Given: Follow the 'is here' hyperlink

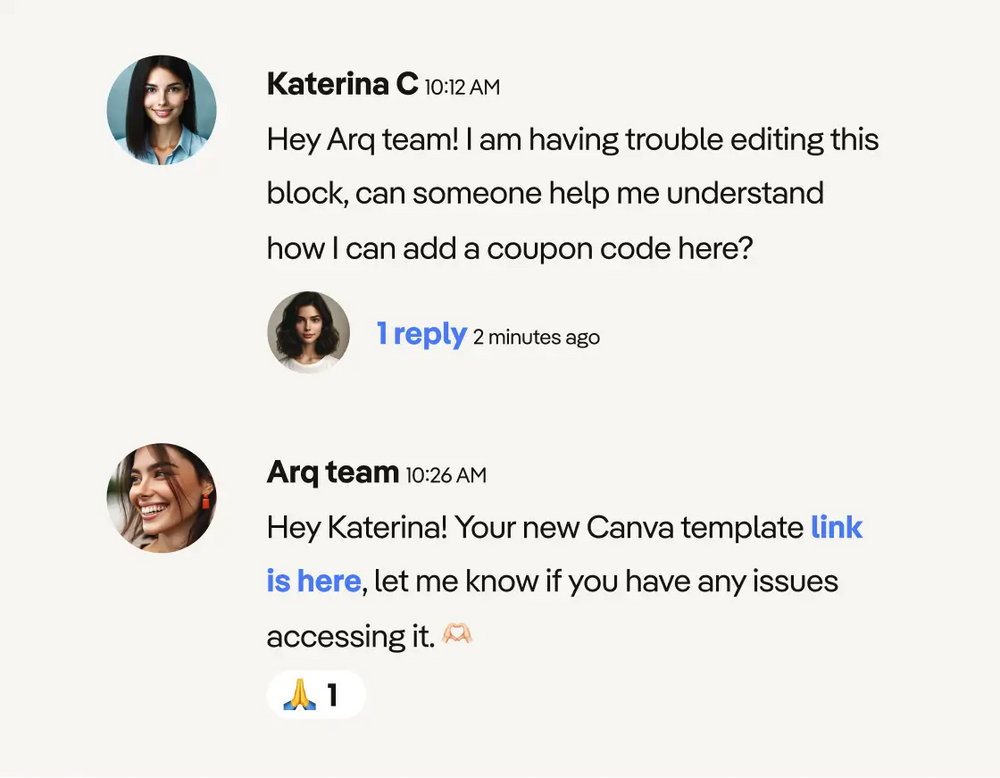Looking at the screenshot, I should (x=314, y=581).
